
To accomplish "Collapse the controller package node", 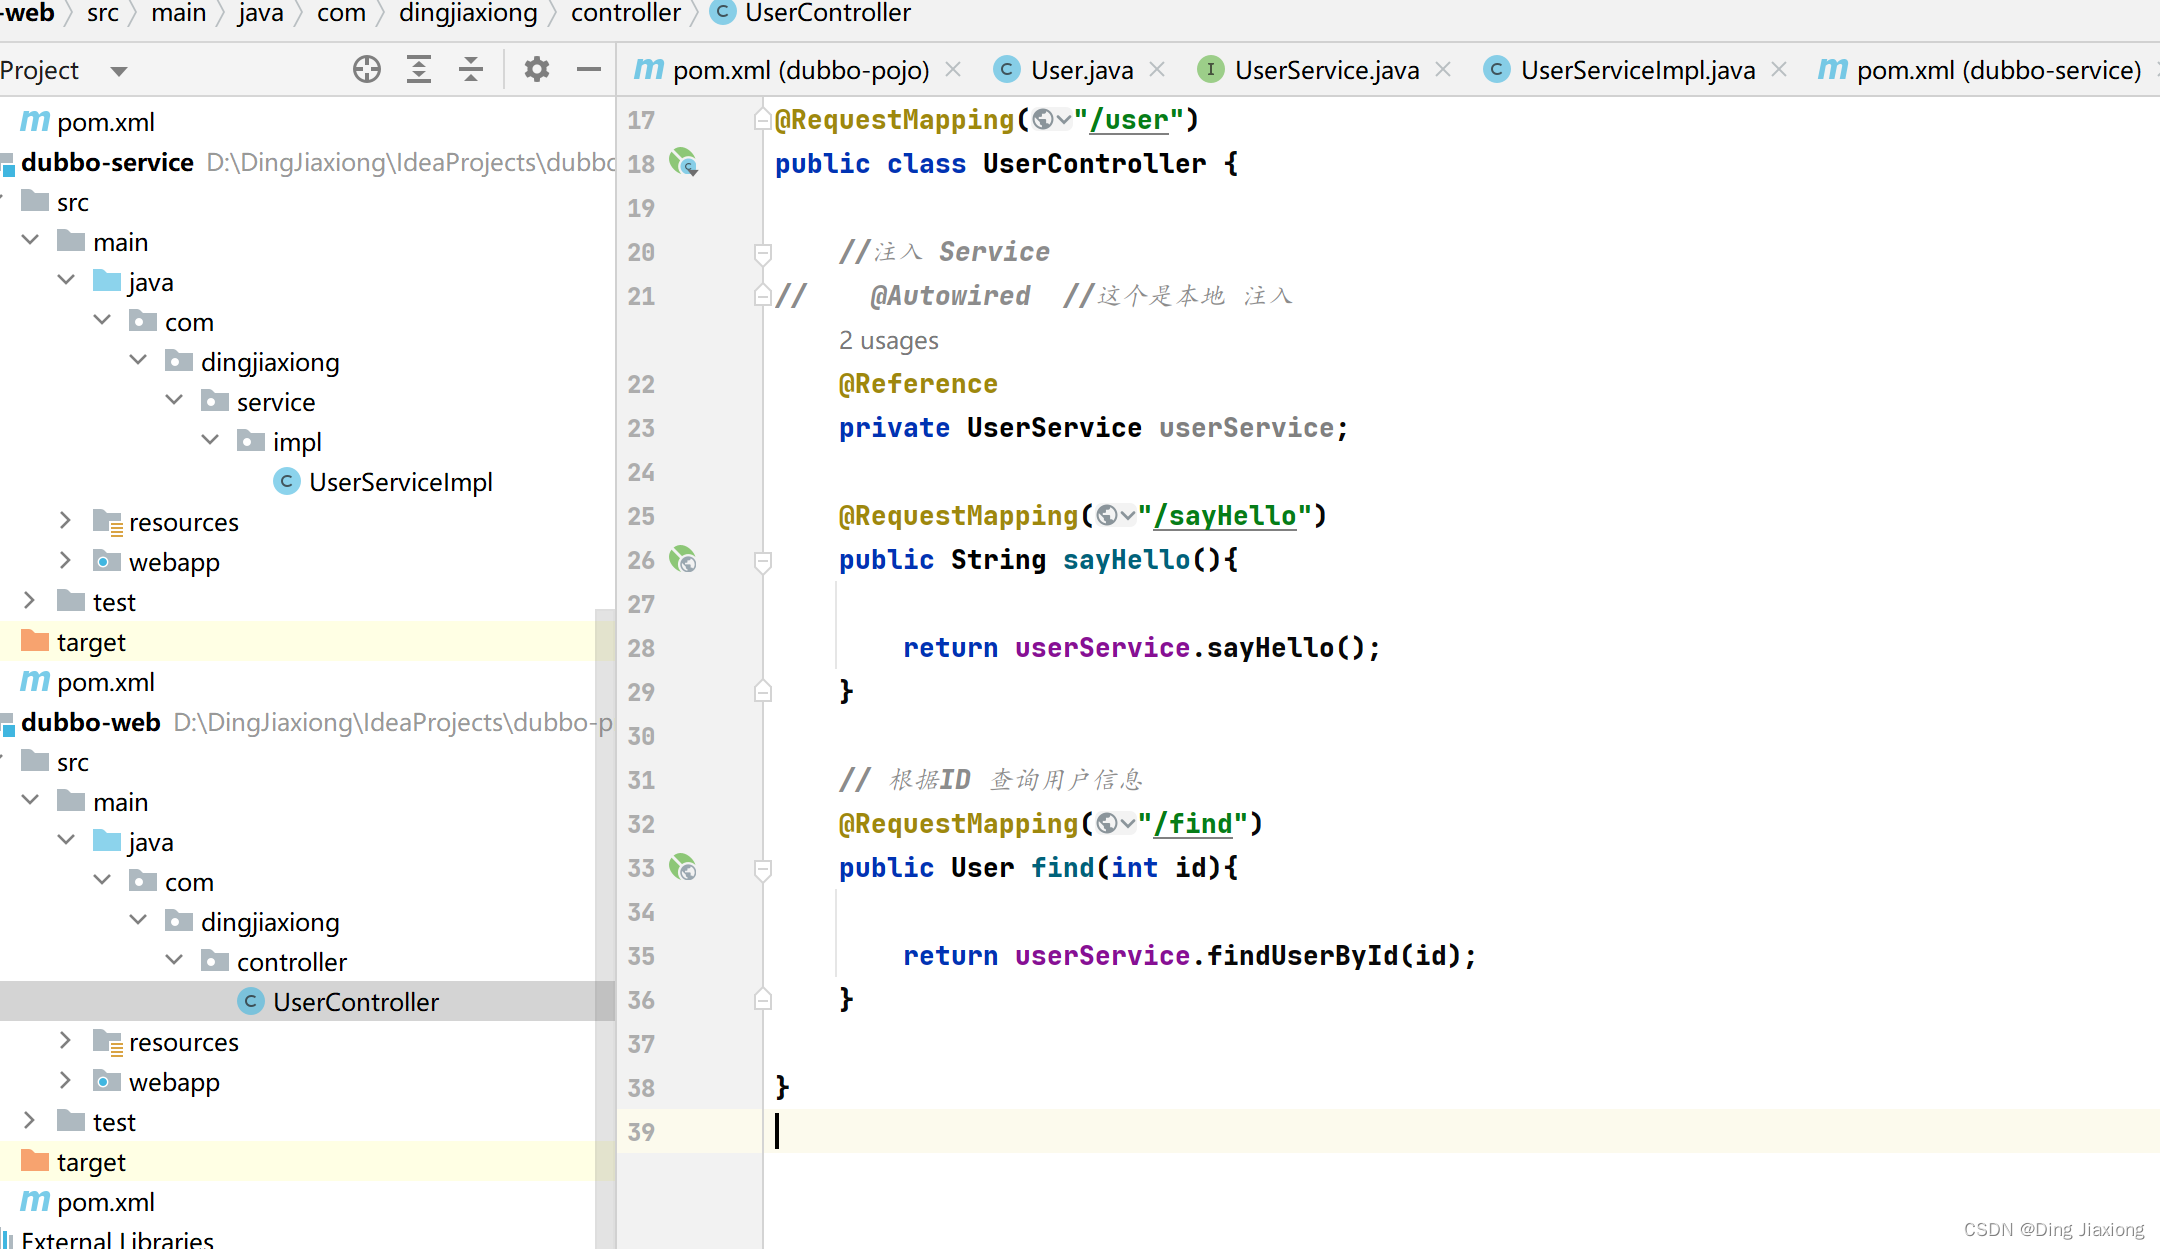I will (x=174, y=961).
